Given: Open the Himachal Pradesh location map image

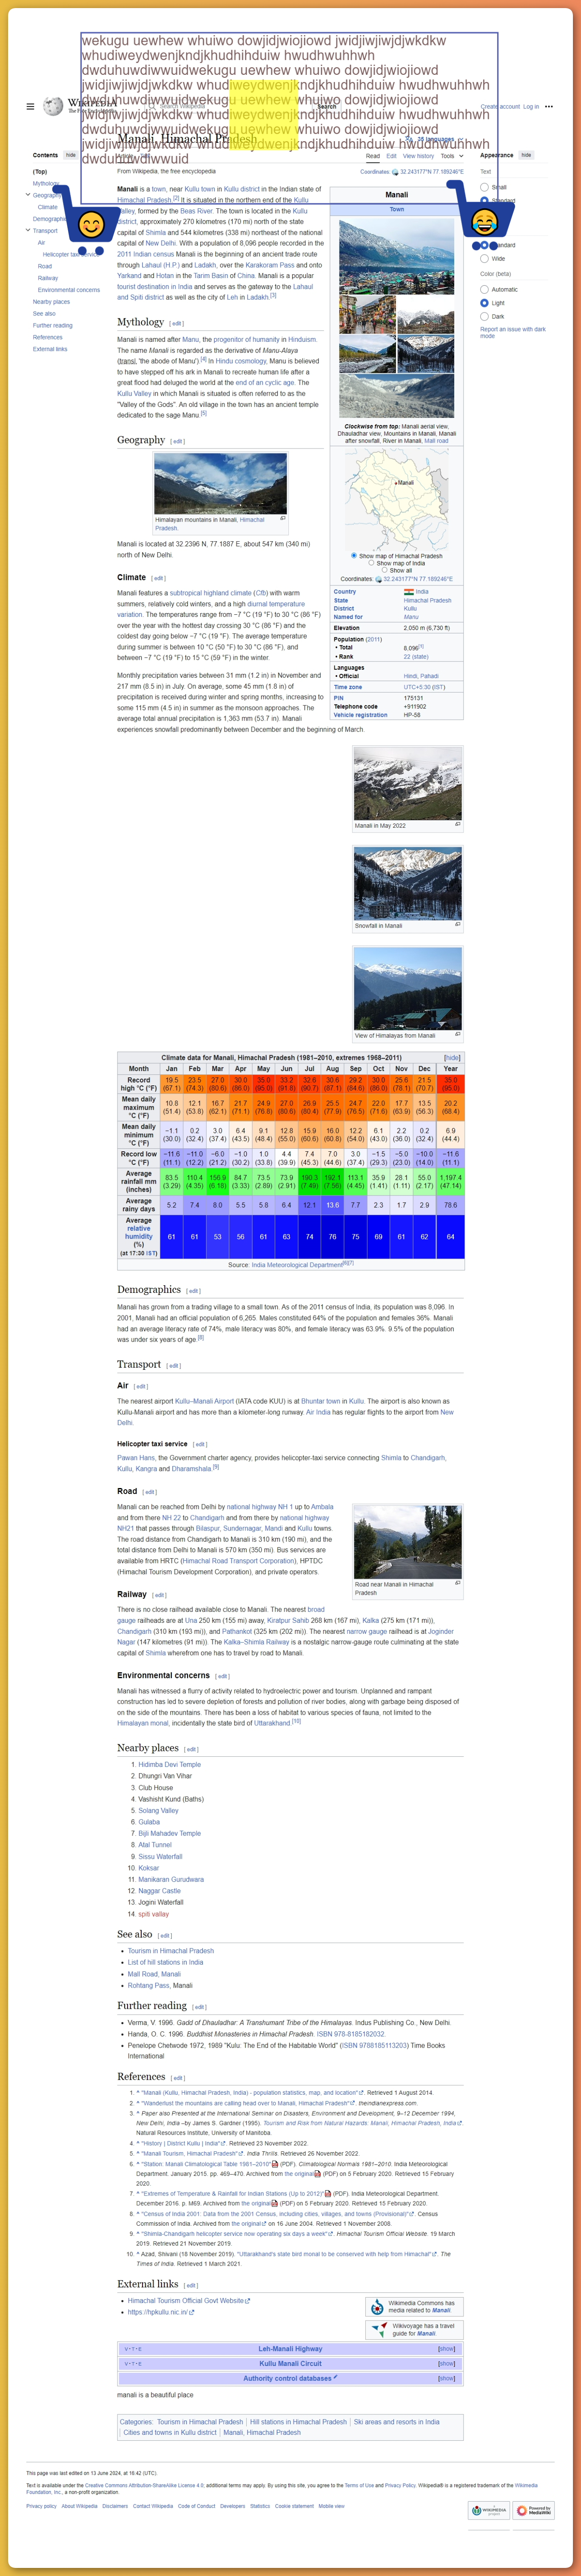Looking at the screenshot, I should pos(397,499).
